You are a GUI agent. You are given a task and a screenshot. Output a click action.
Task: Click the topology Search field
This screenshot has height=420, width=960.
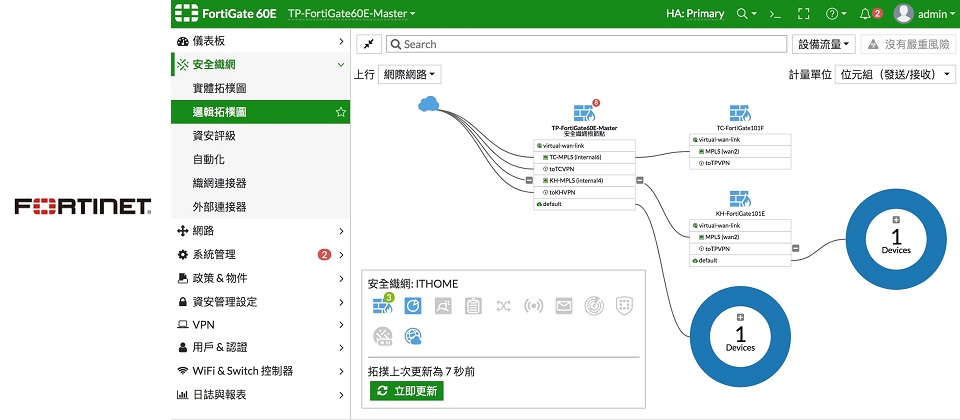586,44
